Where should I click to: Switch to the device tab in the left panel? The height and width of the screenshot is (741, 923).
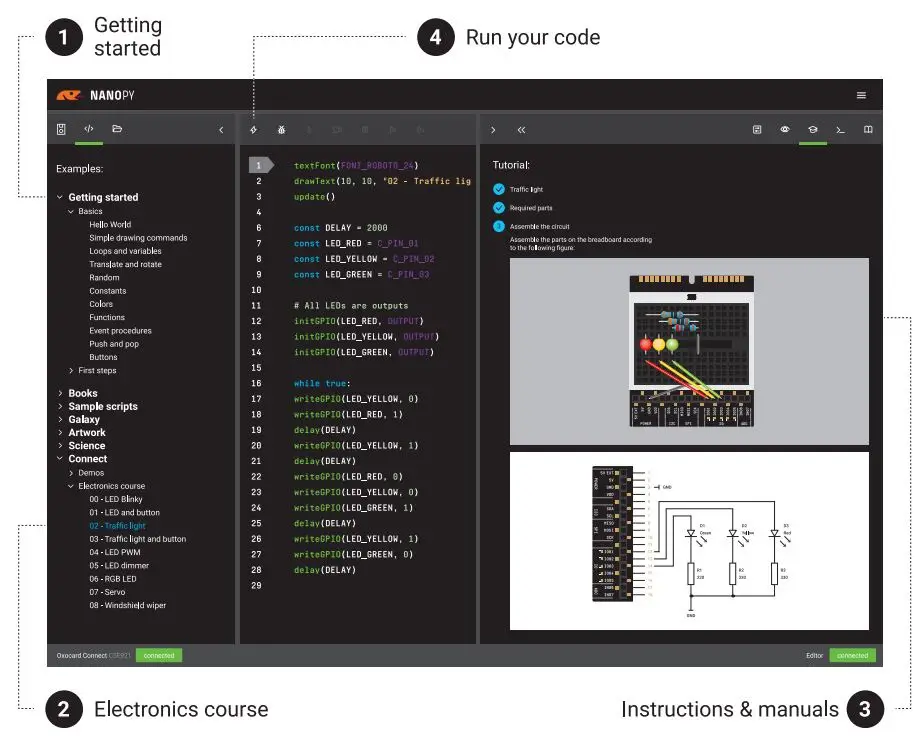[x=61, y=129]
